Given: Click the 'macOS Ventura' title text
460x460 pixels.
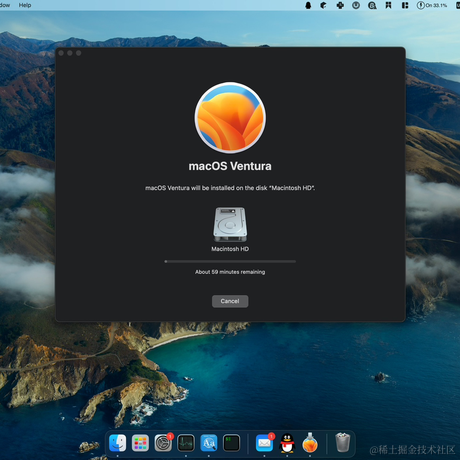Looking at the screenshot, I should click(230, 166).
